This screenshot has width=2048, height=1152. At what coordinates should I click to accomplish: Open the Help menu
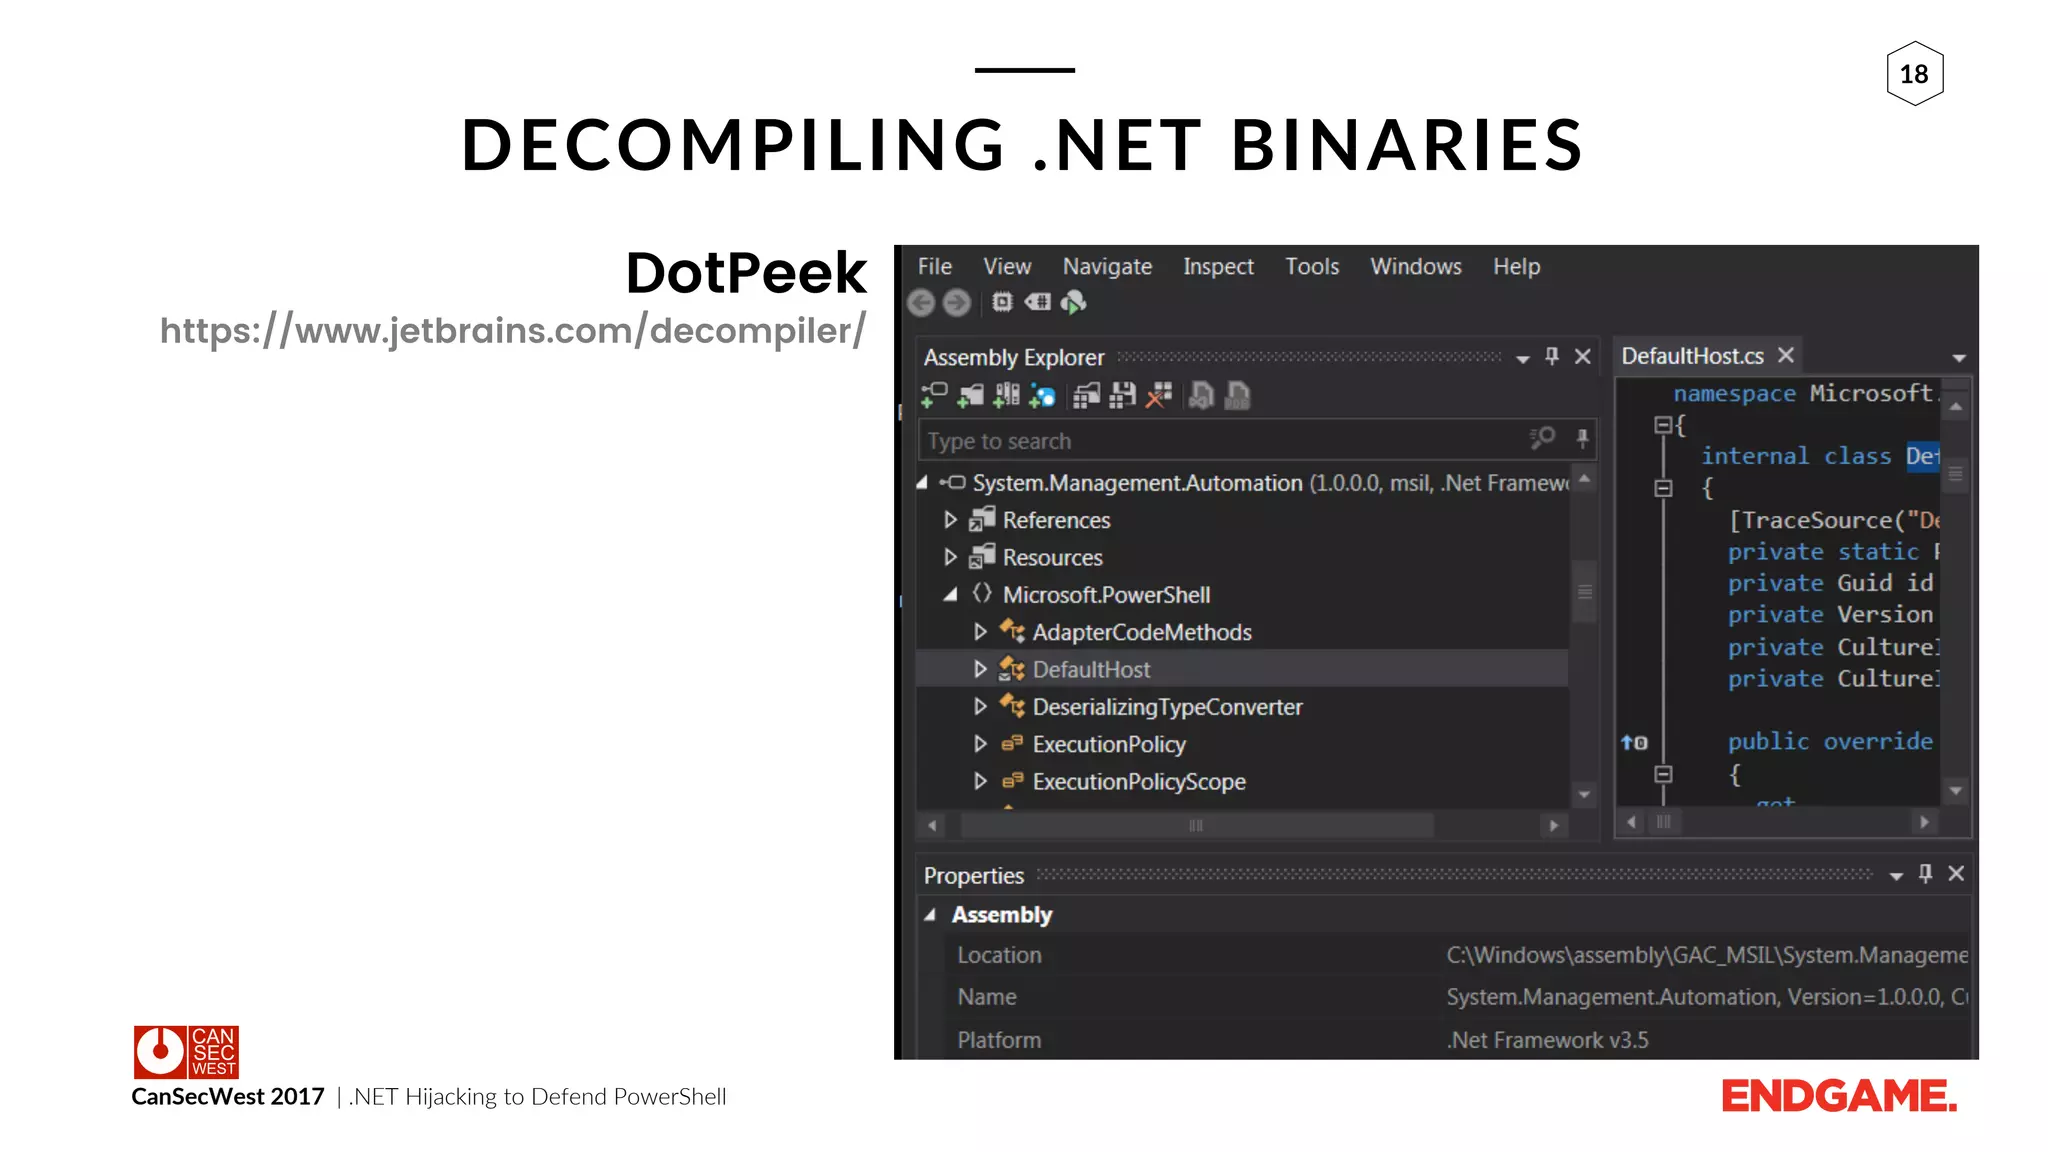tap(1516, 266)
